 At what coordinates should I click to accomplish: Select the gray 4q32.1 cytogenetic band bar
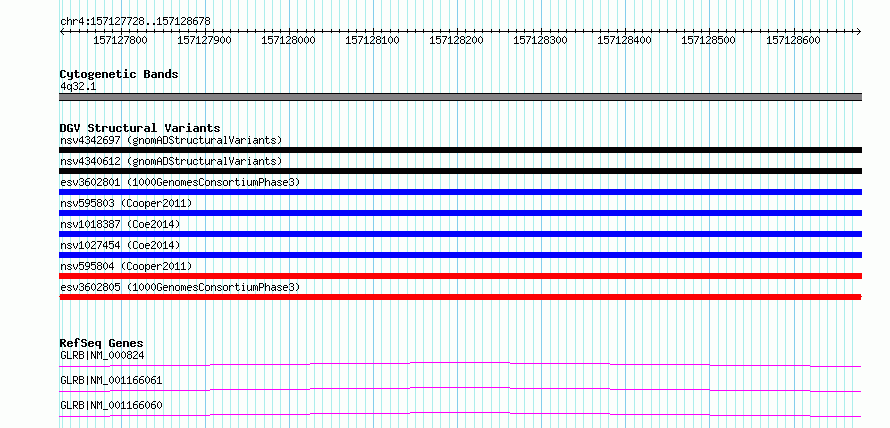(460, 97)
